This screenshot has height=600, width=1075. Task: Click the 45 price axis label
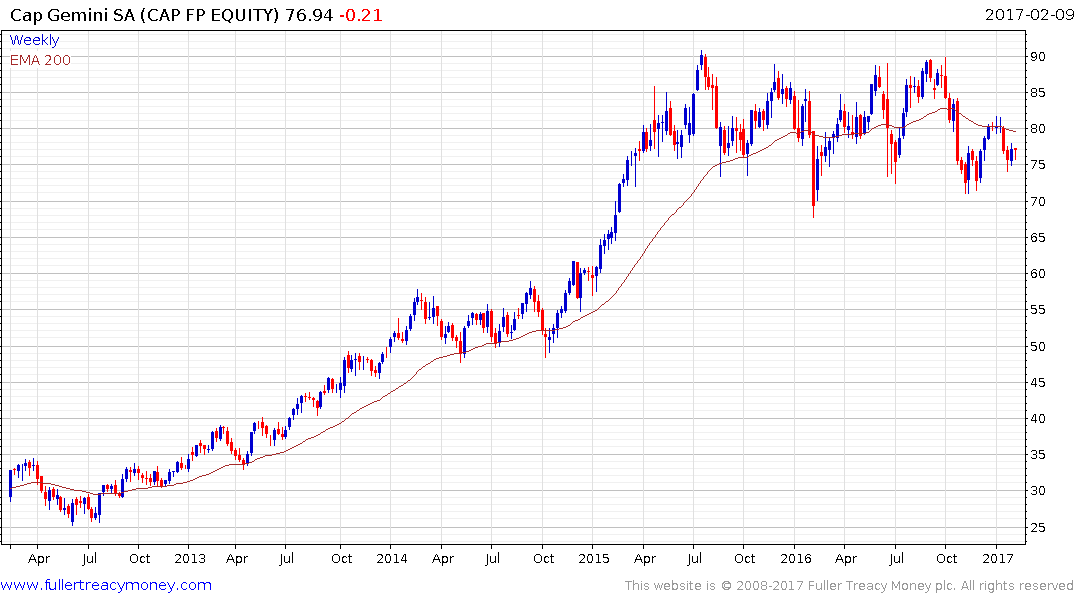point(1037,383)
